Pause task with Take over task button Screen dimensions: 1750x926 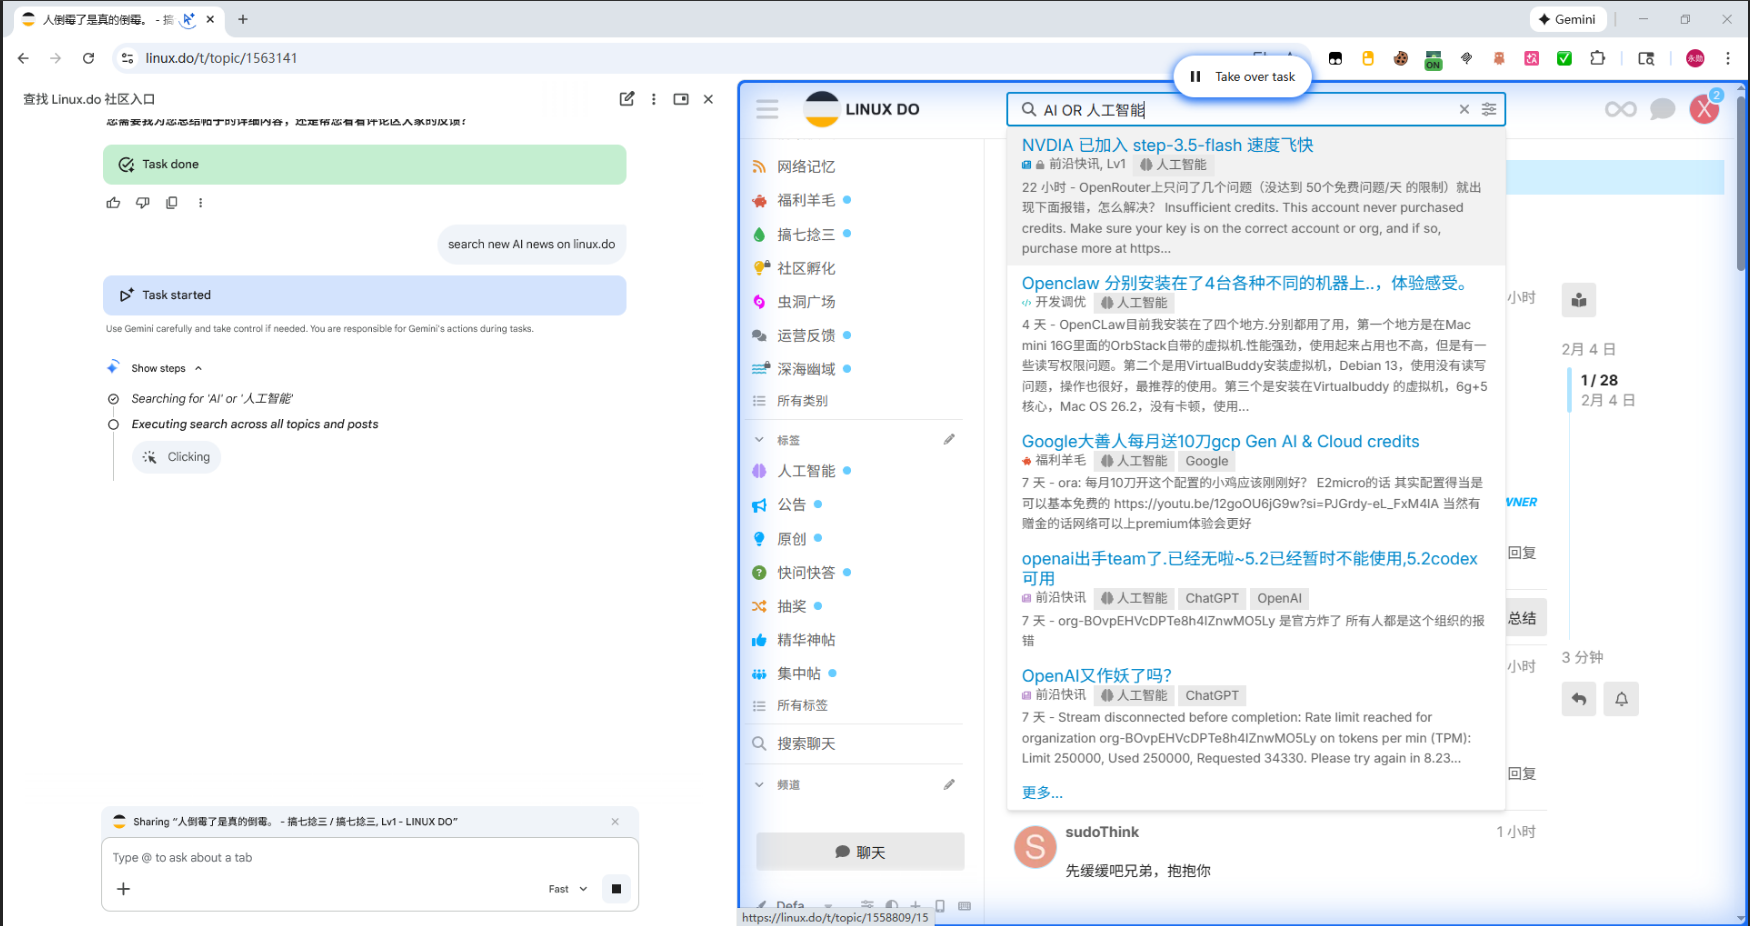[1242, 77]
